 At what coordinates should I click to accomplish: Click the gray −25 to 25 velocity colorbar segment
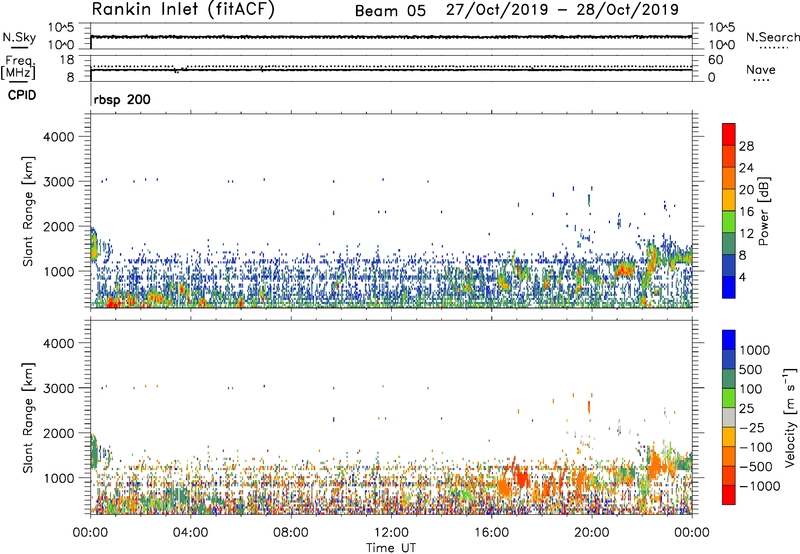(x=729, y=417)
